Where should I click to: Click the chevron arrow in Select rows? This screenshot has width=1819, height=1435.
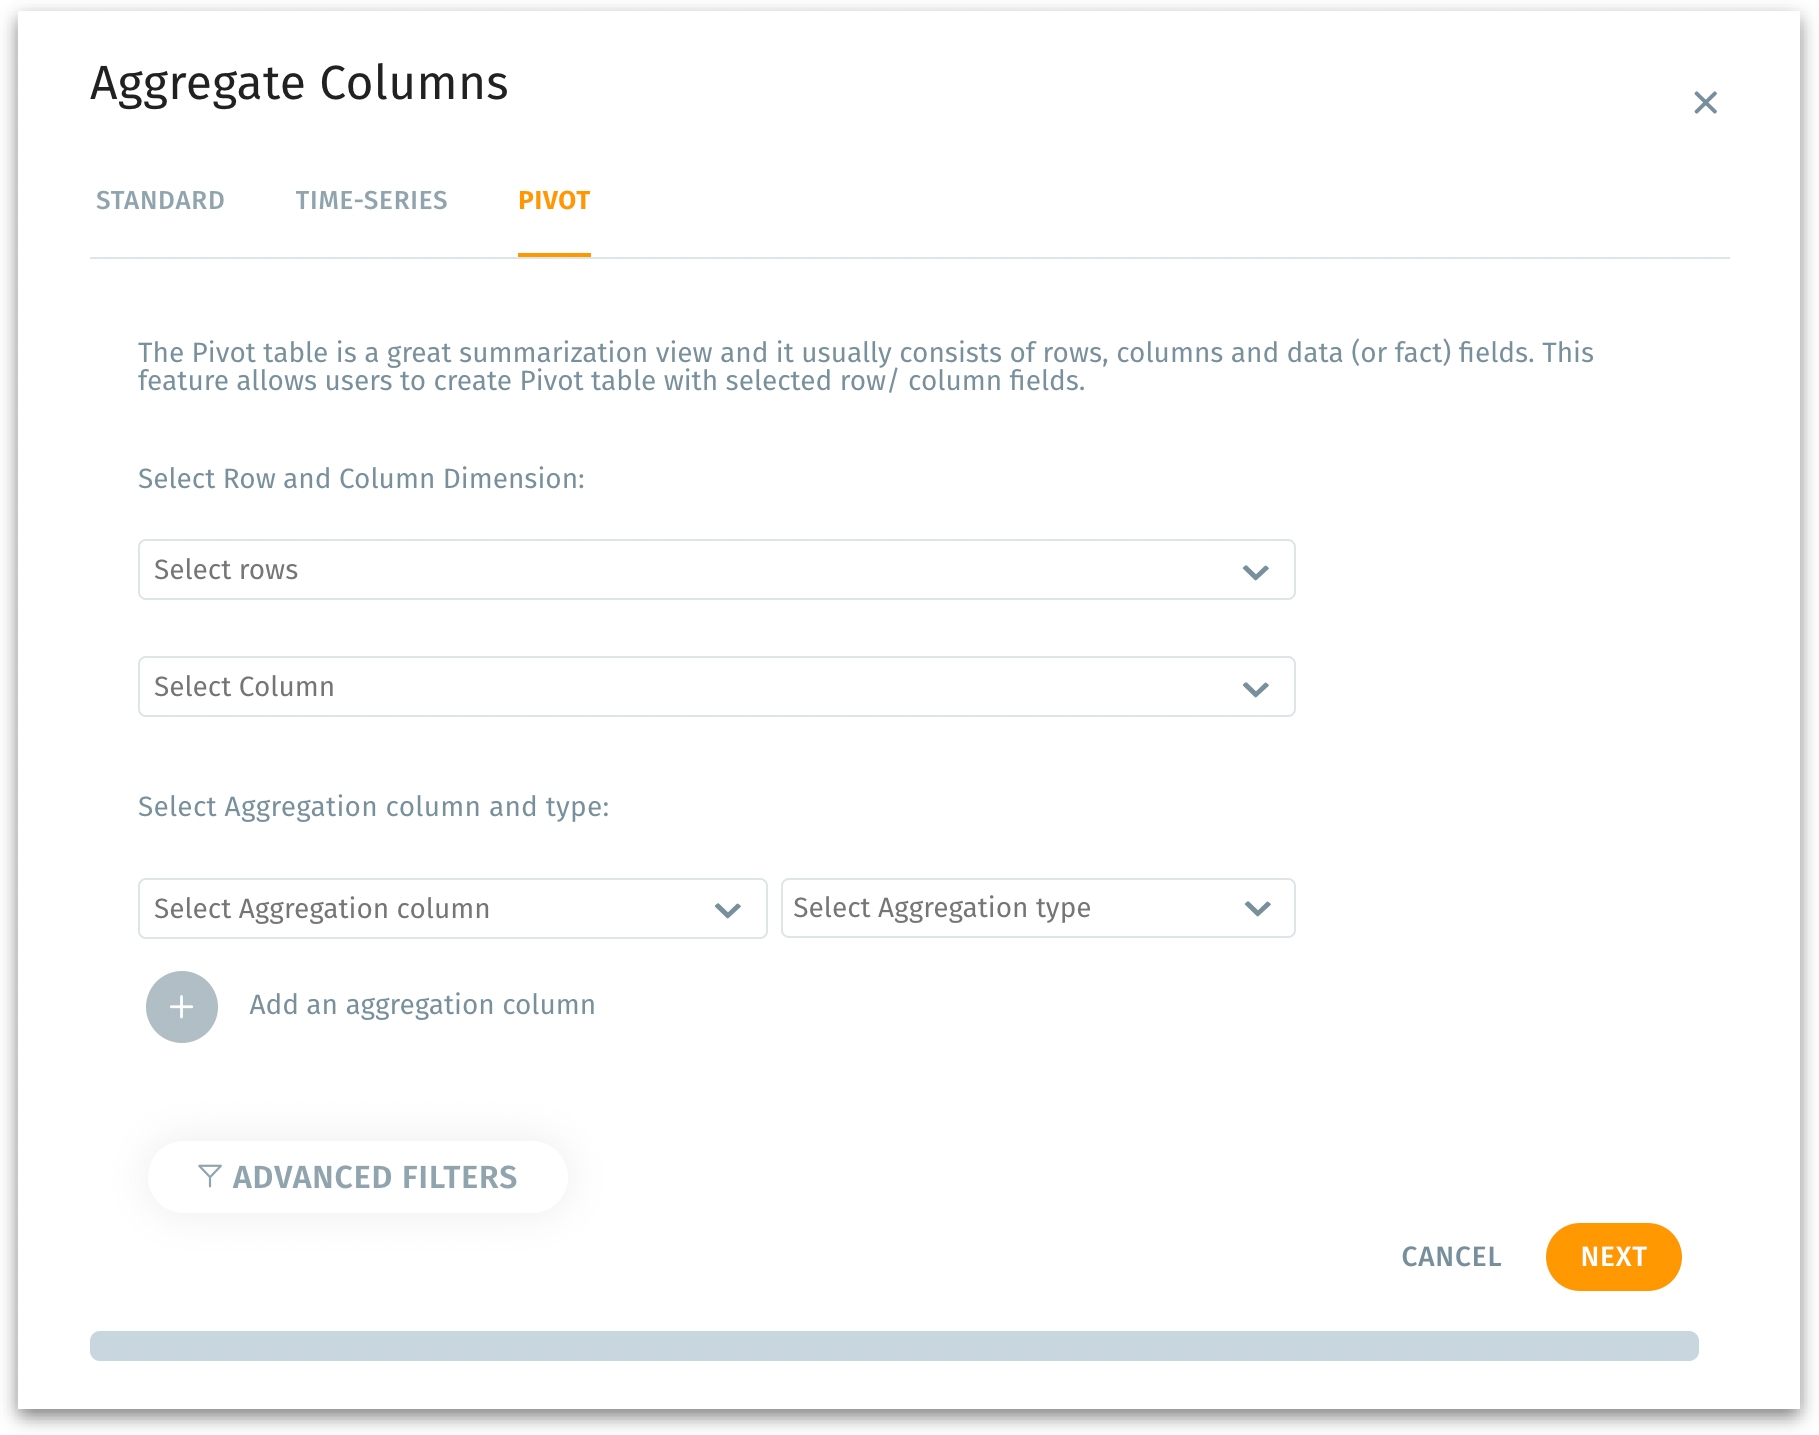[1256, 572]
